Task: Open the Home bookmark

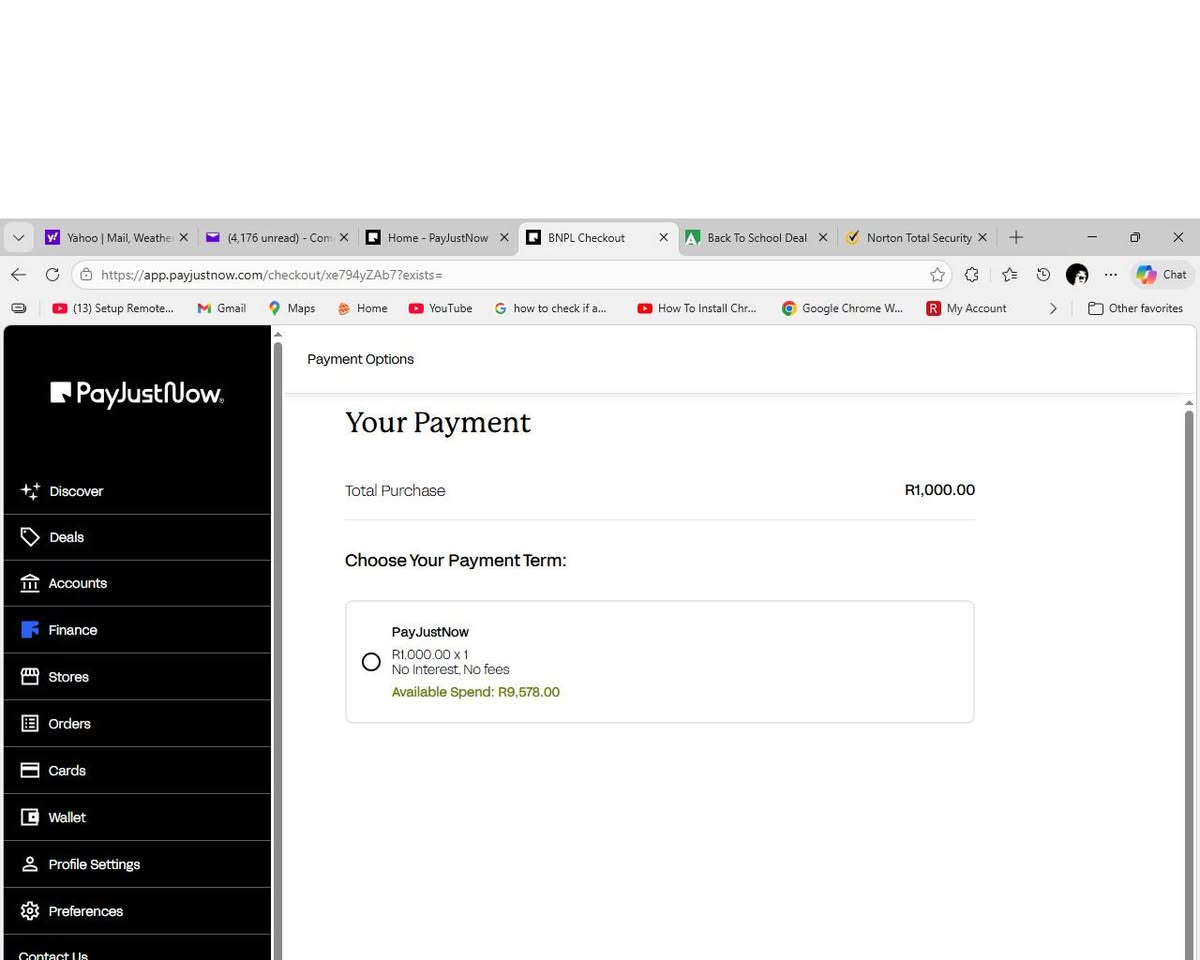Action: [362, 308]
